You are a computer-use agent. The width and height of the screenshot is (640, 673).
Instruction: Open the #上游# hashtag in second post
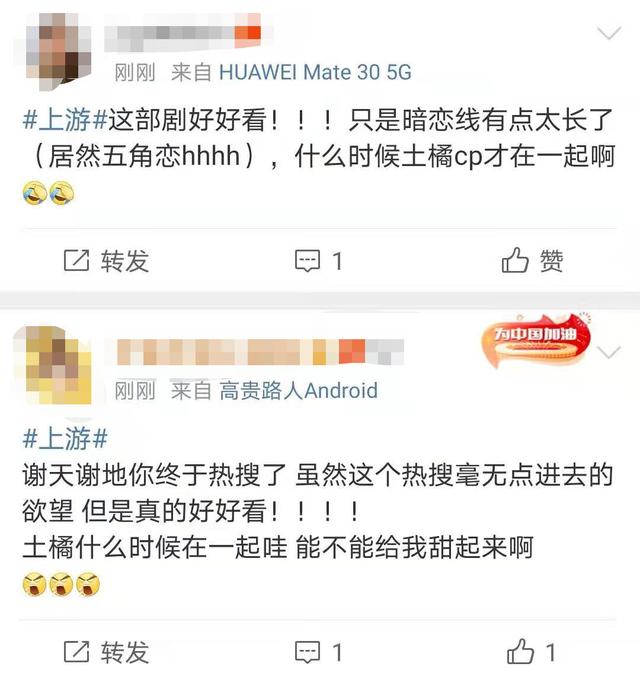(65, 439)
